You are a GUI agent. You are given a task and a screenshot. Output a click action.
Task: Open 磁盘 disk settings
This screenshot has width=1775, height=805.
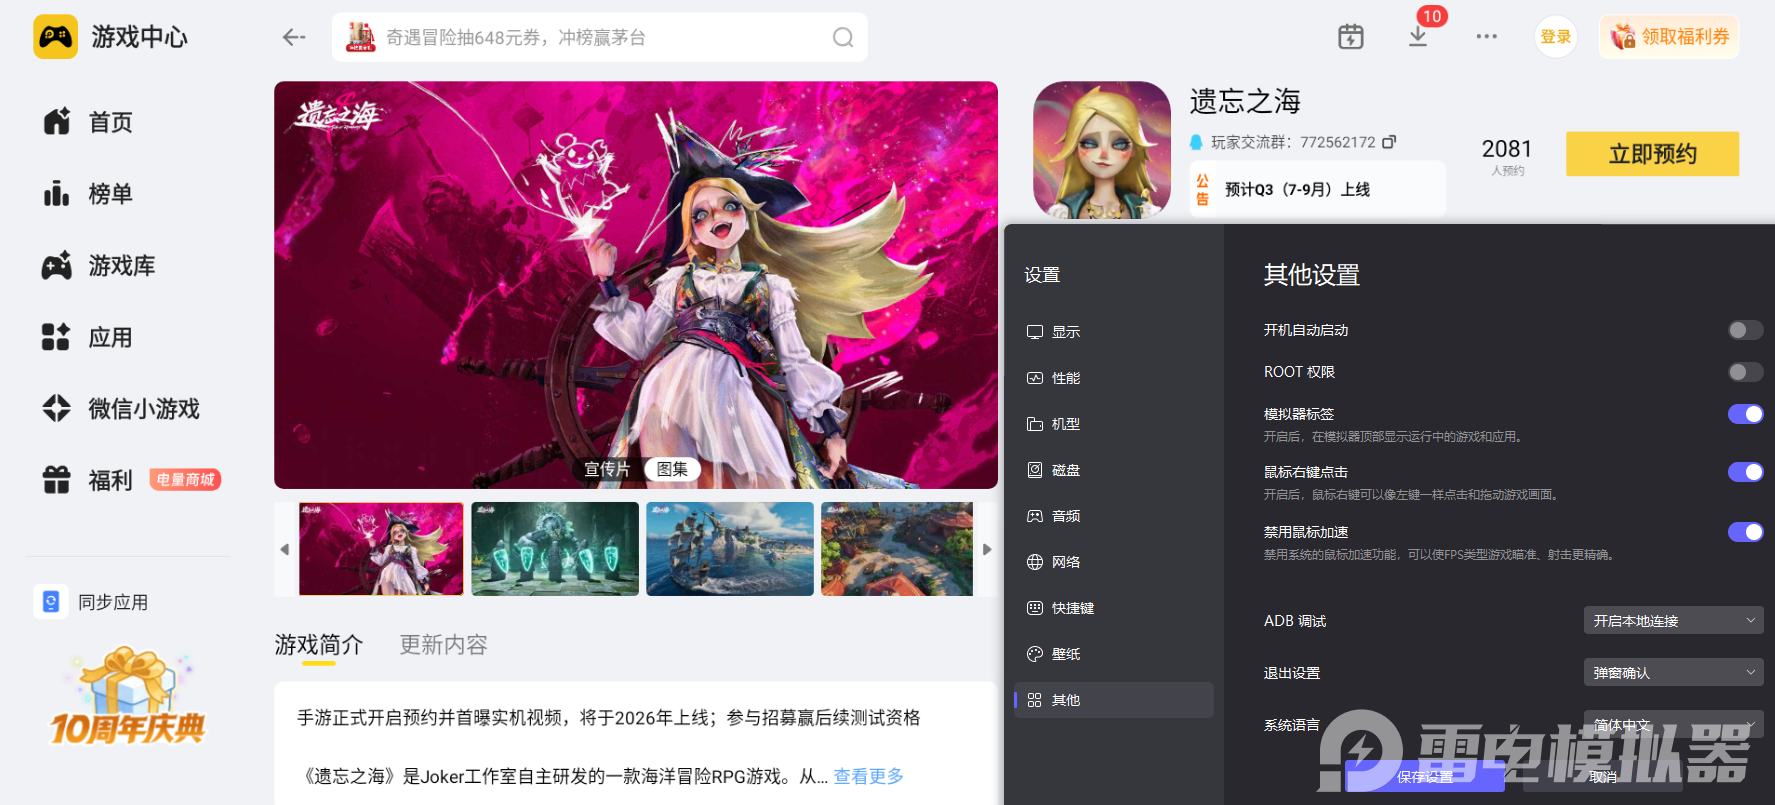pyautogui.click(x=1114, y=470)
